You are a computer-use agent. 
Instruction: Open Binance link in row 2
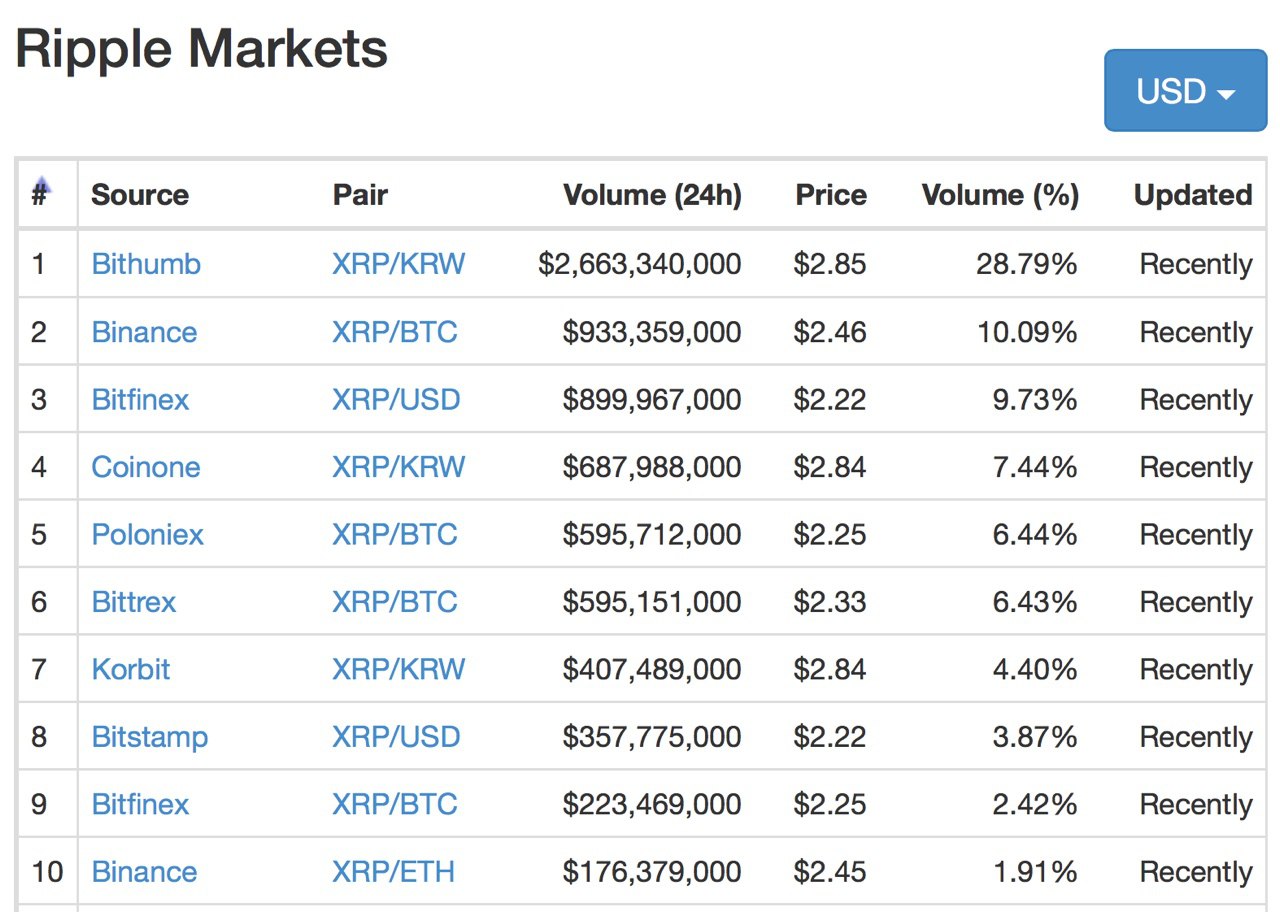(144, 332)
